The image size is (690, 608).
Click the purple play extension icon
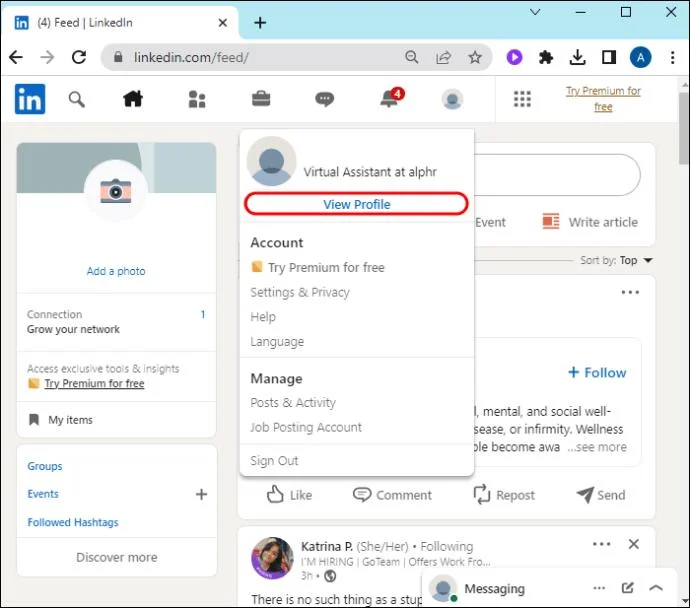point(514,57)
